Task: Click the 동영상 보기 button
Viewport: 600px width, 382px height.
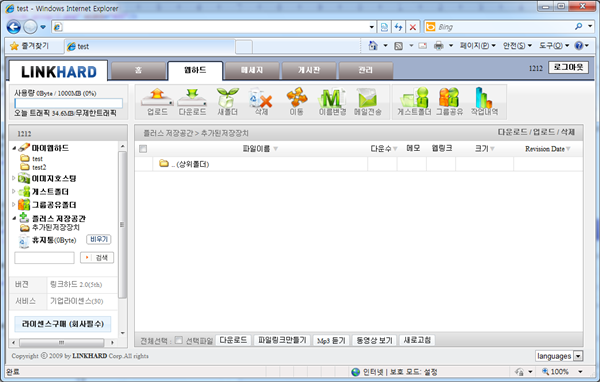Action: click(374, 340)
